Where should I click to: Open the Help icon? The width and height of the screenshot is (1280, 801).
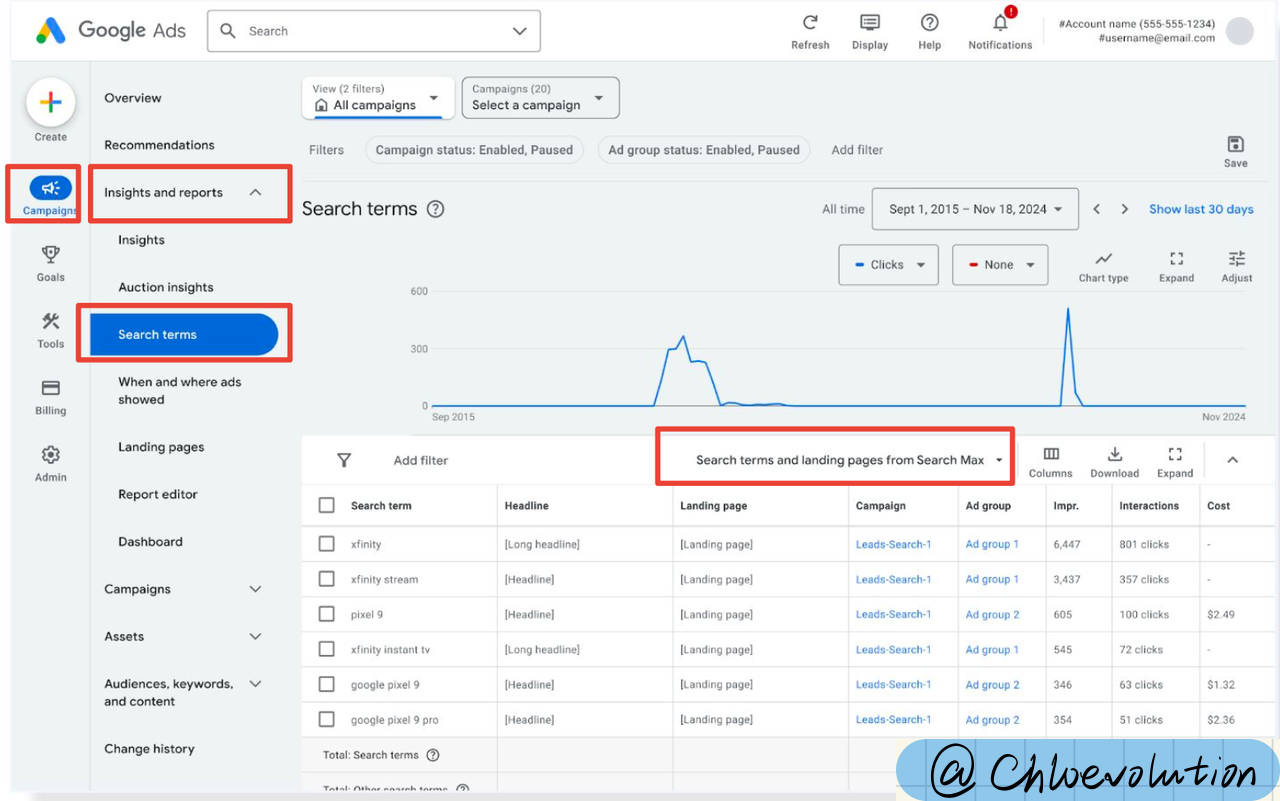pos(929,23)
